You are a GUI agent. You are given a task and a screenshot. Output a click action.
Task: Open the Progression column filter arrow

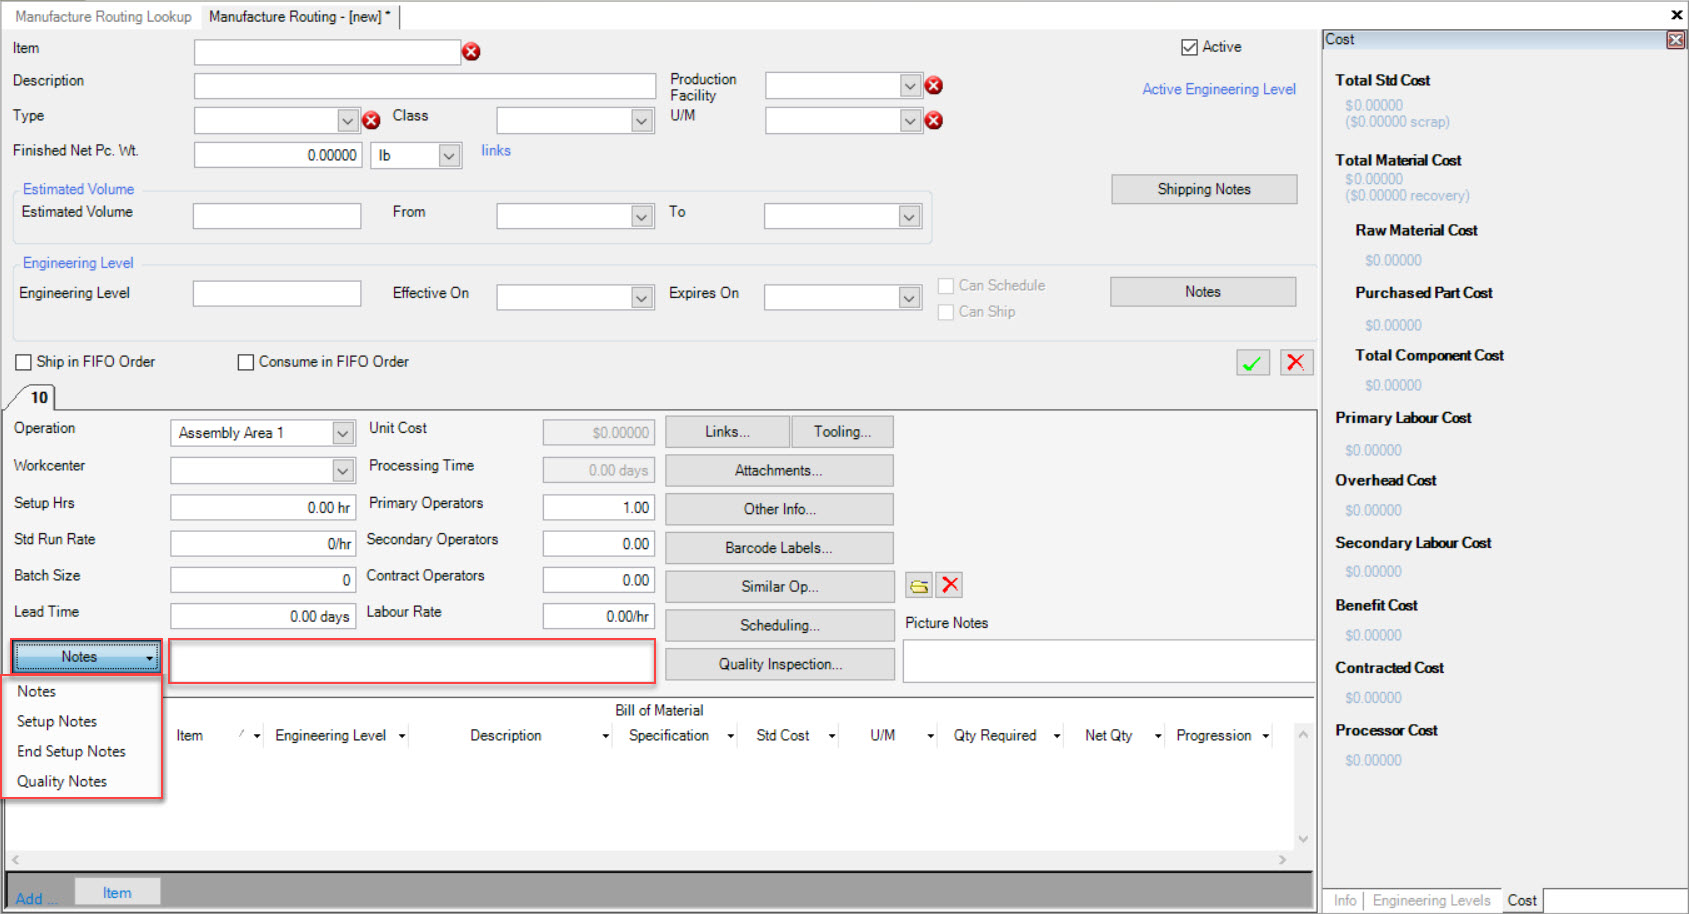pos(1265,736)
